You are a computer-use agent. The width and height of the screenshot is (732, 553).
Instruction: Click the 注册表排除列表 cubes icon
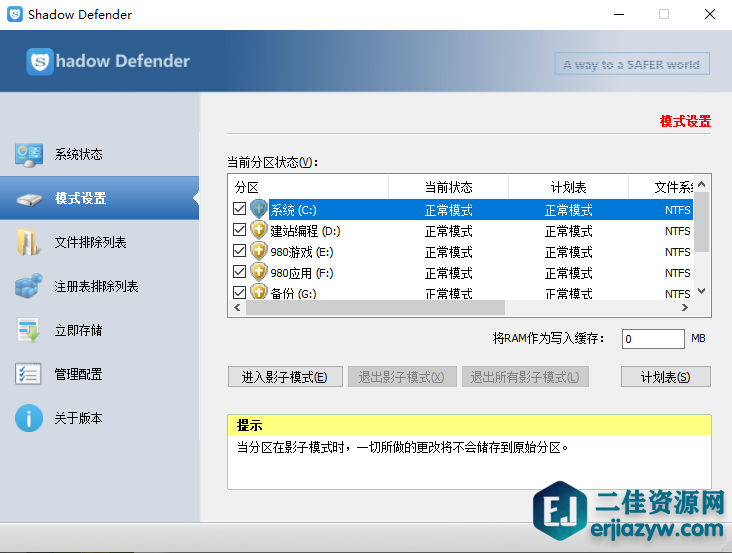(28, 286)
